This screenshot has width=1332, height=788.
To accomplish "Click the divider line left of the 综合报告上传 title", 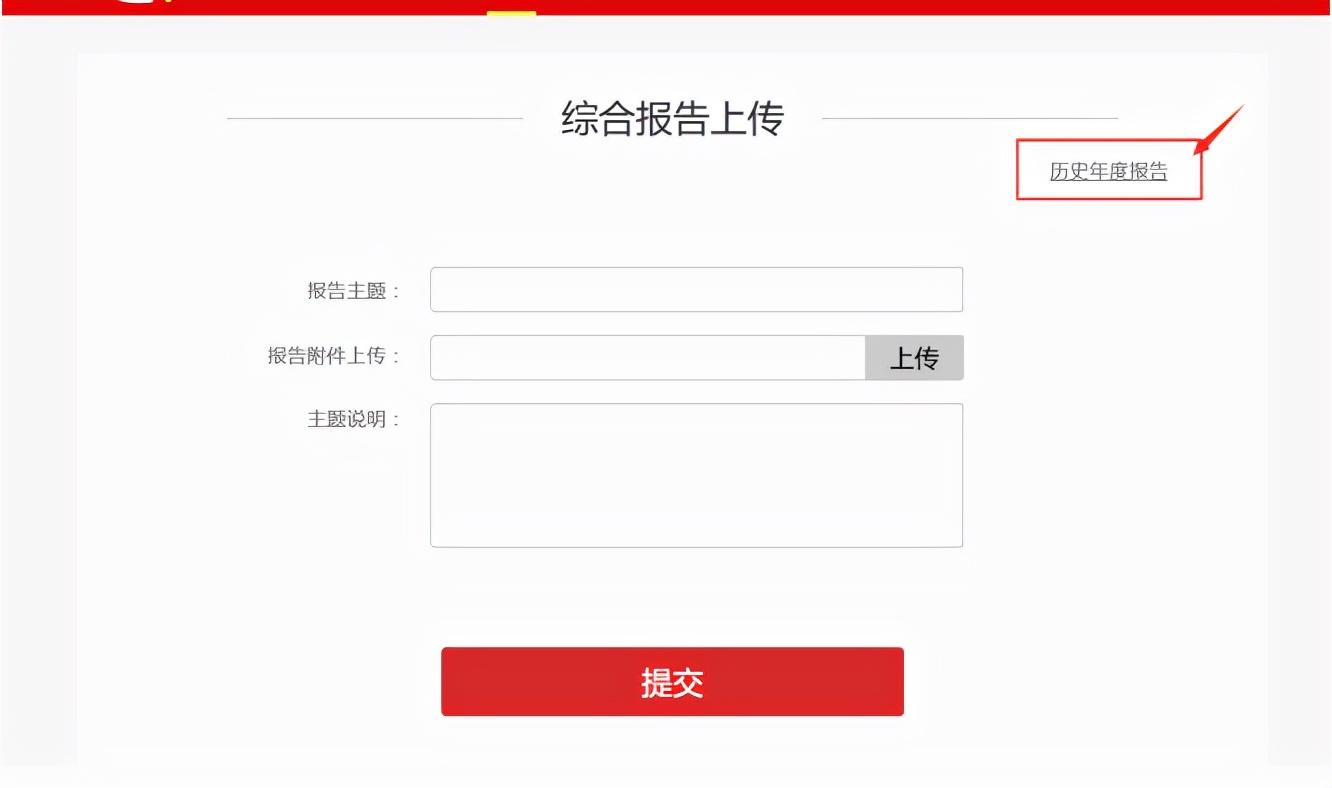I will (x=375, y=119).
